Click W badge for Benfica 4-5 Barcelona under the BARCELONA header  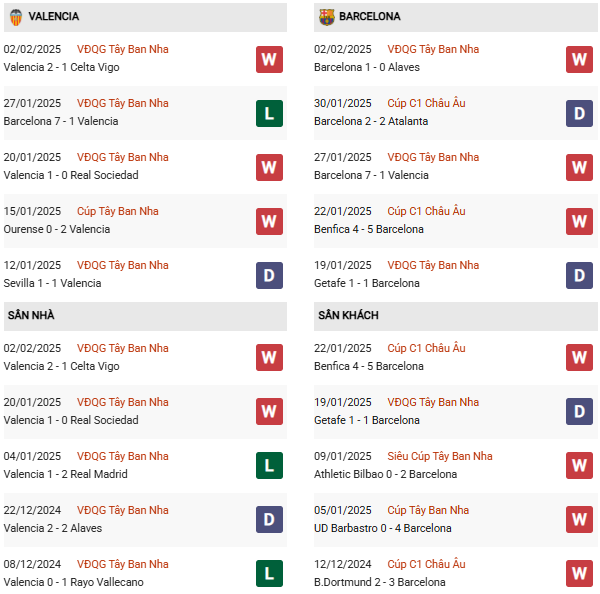579,221
